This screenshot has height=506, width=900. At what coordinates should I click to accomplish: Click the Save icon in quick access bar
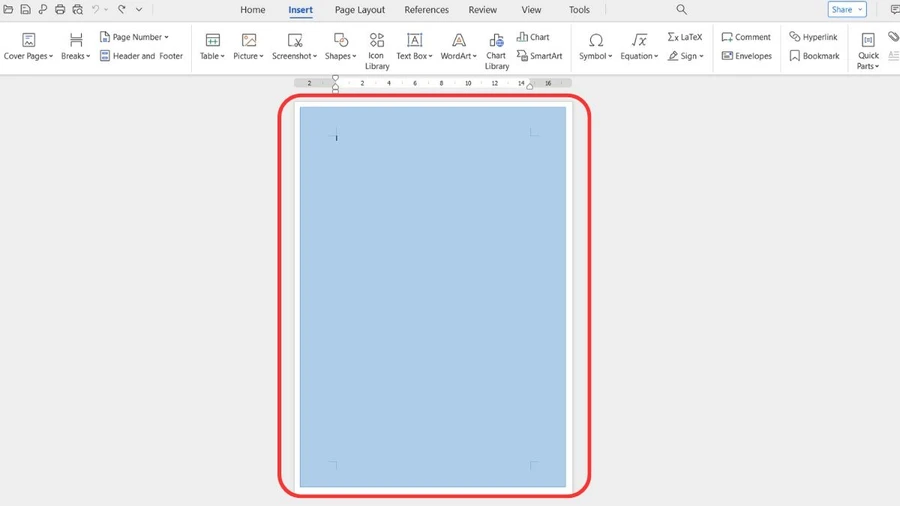[25, 9]
